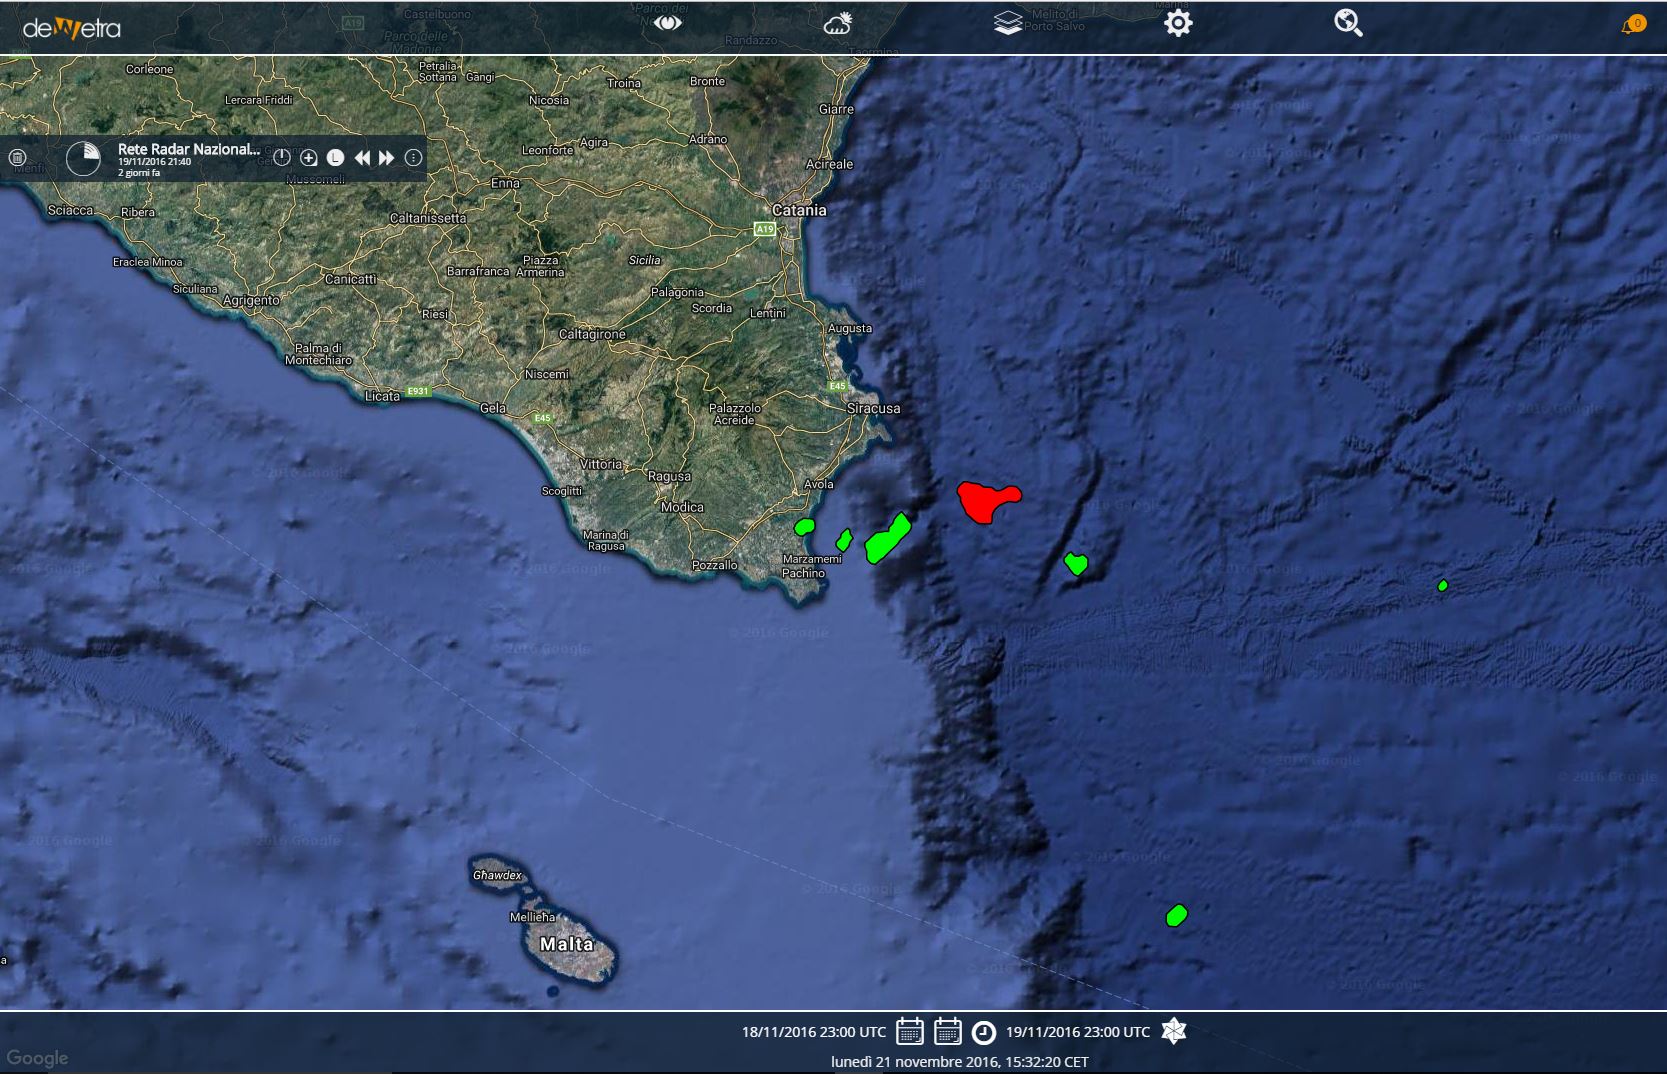
Task: Select the green cell southeast of Malta
Action: [1177, 915]
